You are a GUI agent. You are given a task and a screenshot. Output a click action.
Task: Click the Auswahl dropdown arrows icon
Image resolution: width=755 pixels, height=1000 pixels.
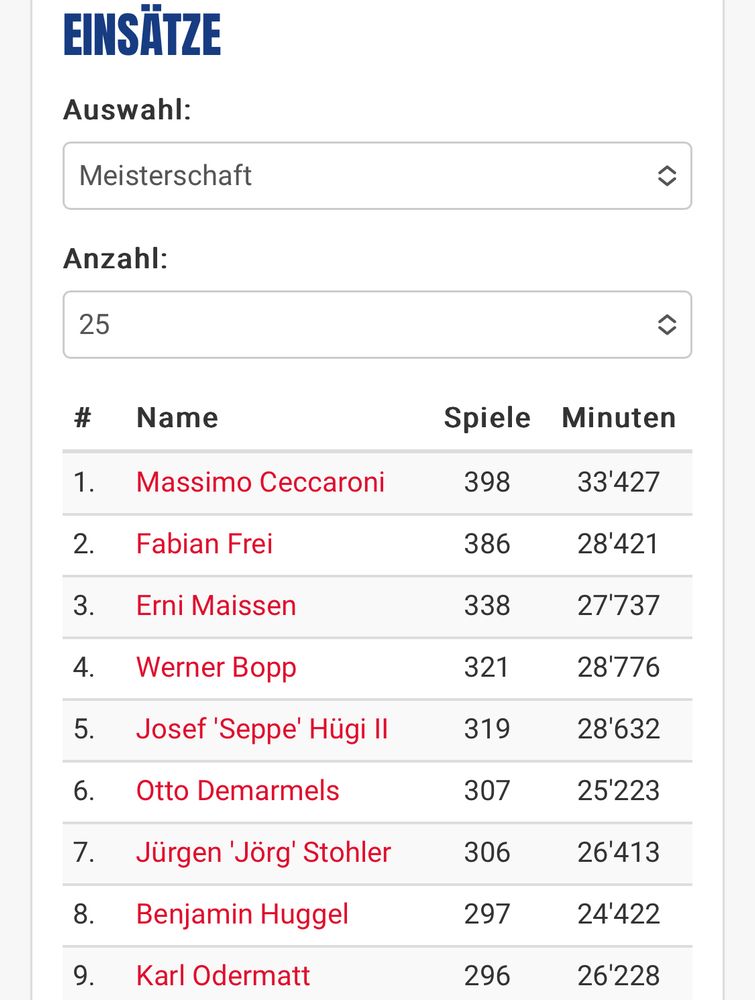667,176
